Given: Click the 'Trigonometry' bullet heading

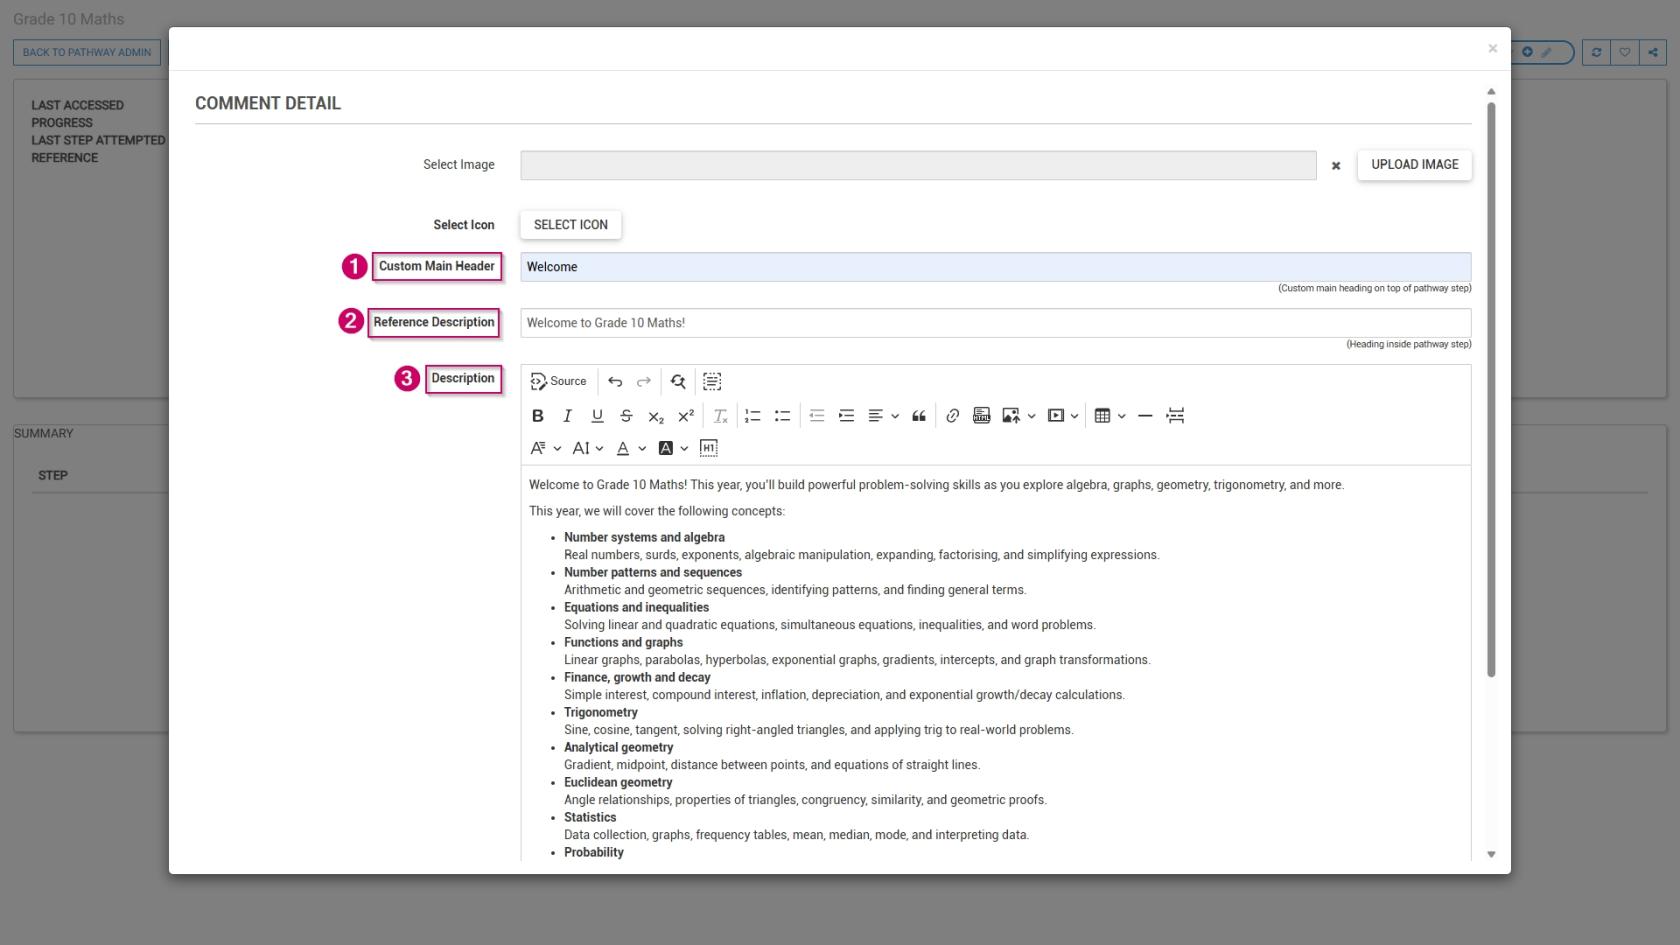Looking at the screenshot, I should (x=600, y=712).
